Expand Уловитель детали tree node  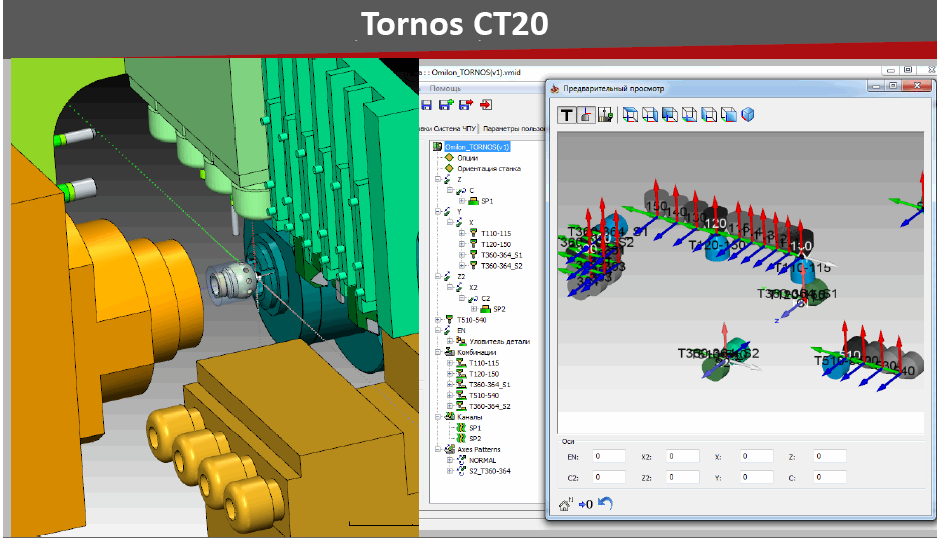(x=450, y=341)
